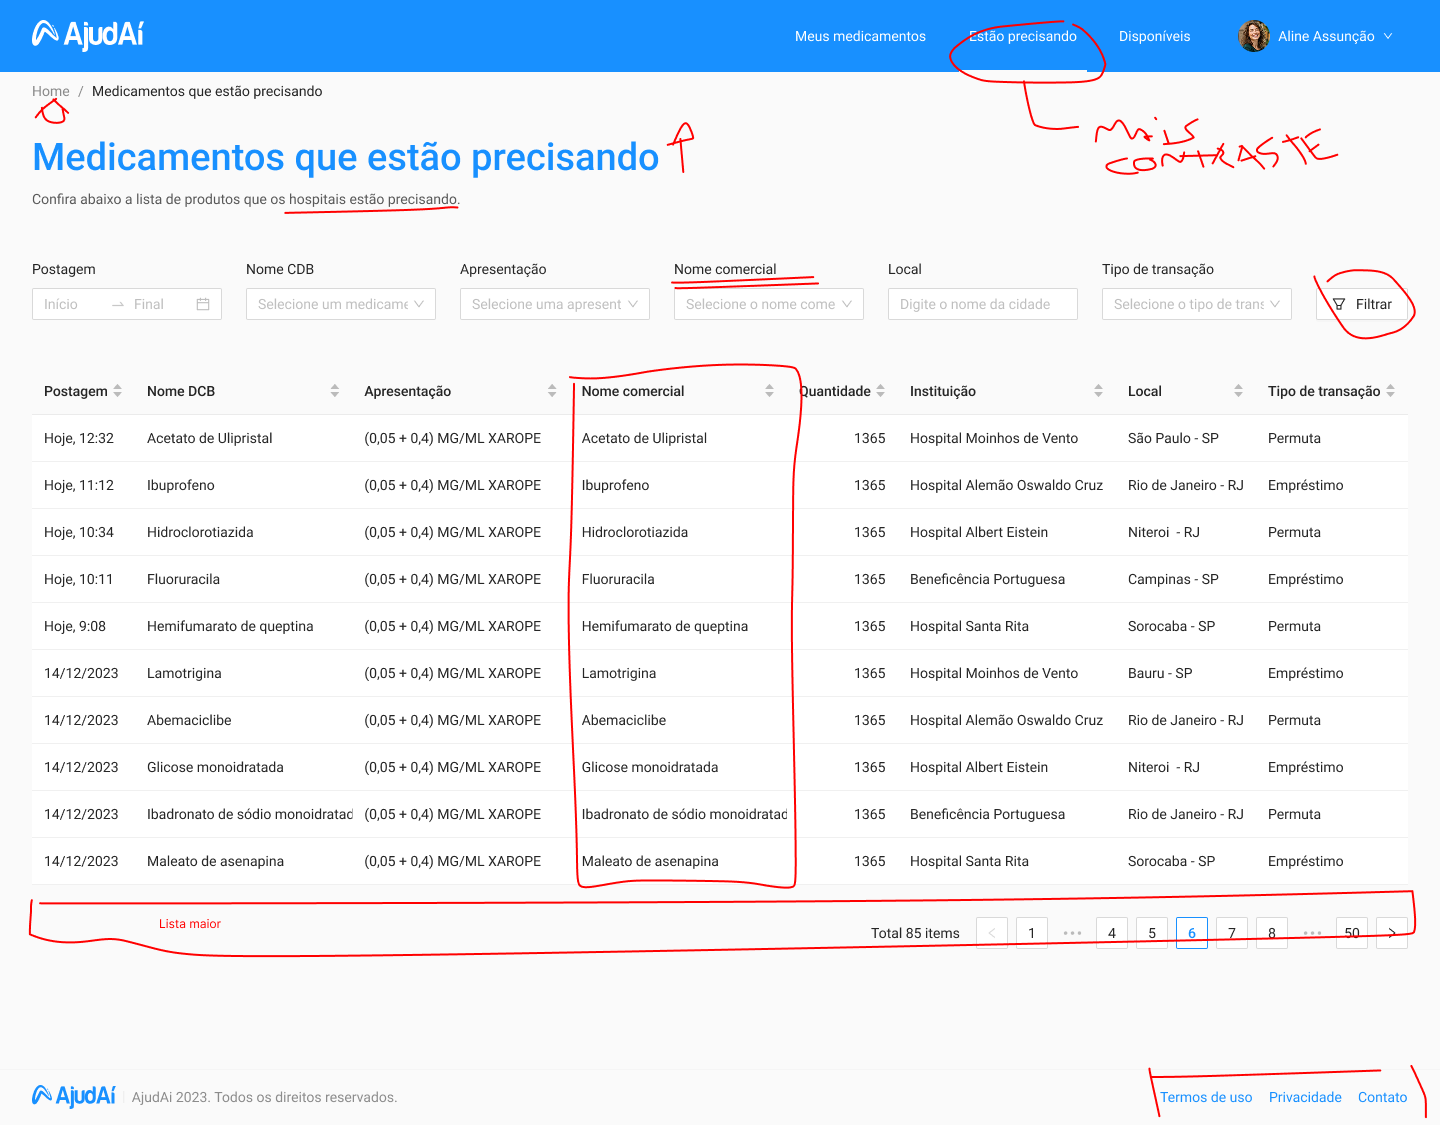This screenshot has width=1440, height=1125.
Task: Open the user menu chevron beside Aline Assunção
Action: pos(1387,36)
